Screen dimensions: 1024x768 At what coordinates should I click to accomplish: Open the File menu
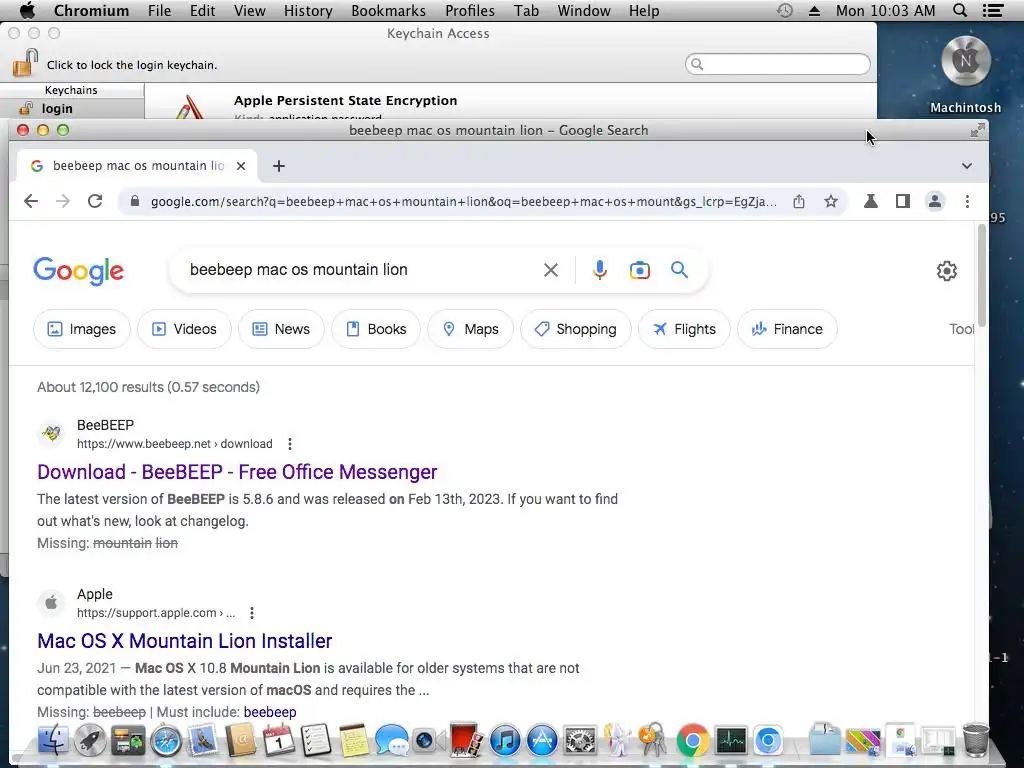click(159, 10)
